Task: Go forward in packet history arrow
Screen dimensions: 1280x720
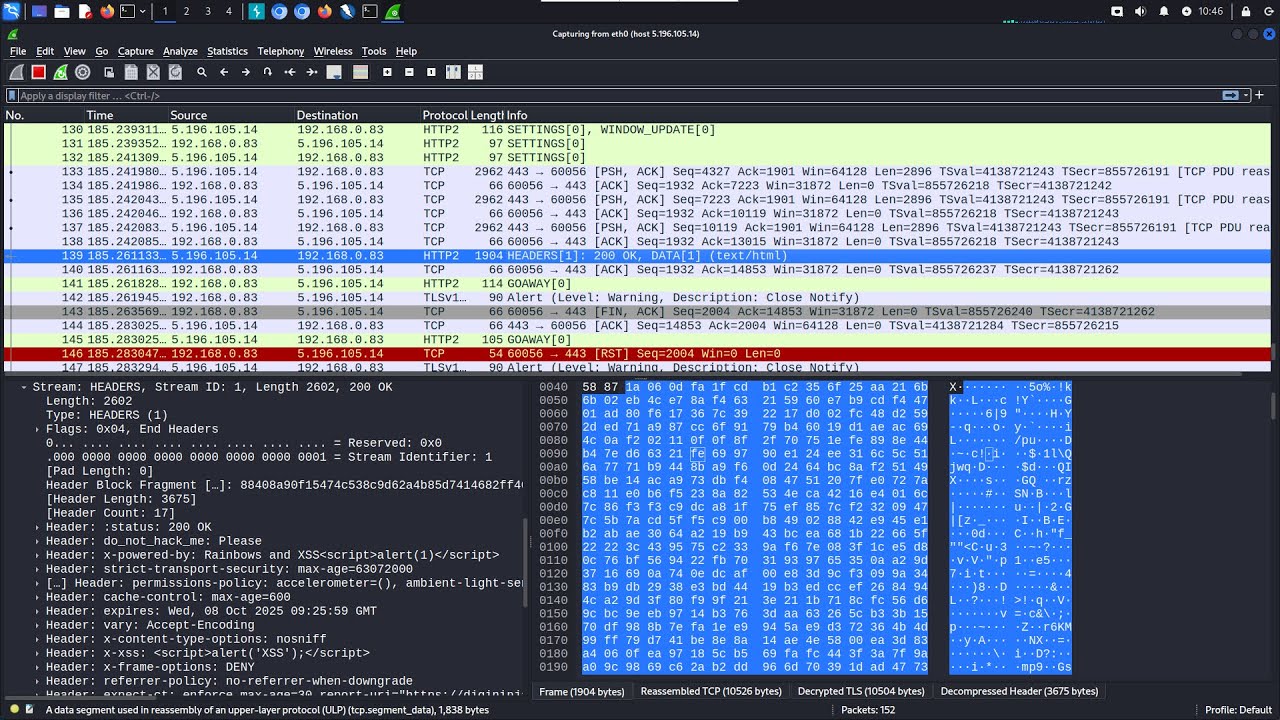Action: (x=246, y=72)
